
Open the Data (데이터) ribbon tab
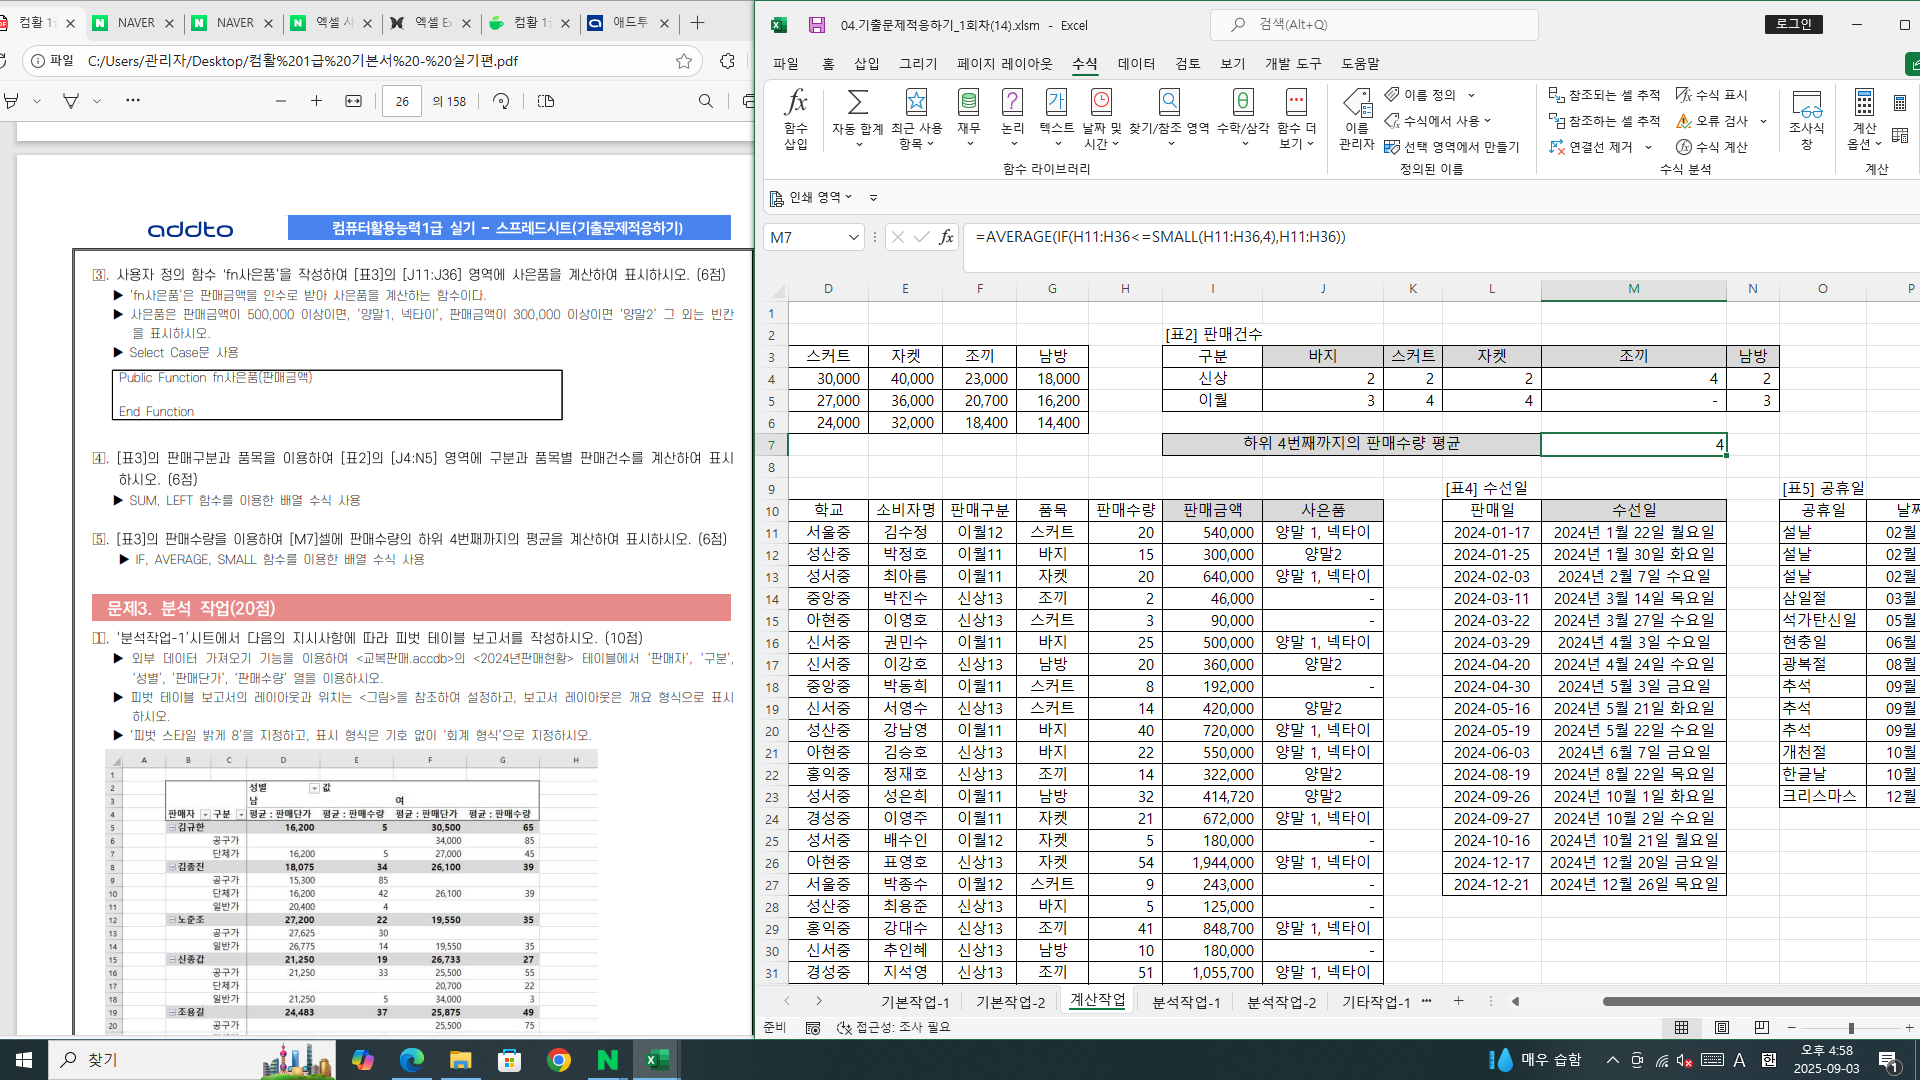[x=1136, y=63]
